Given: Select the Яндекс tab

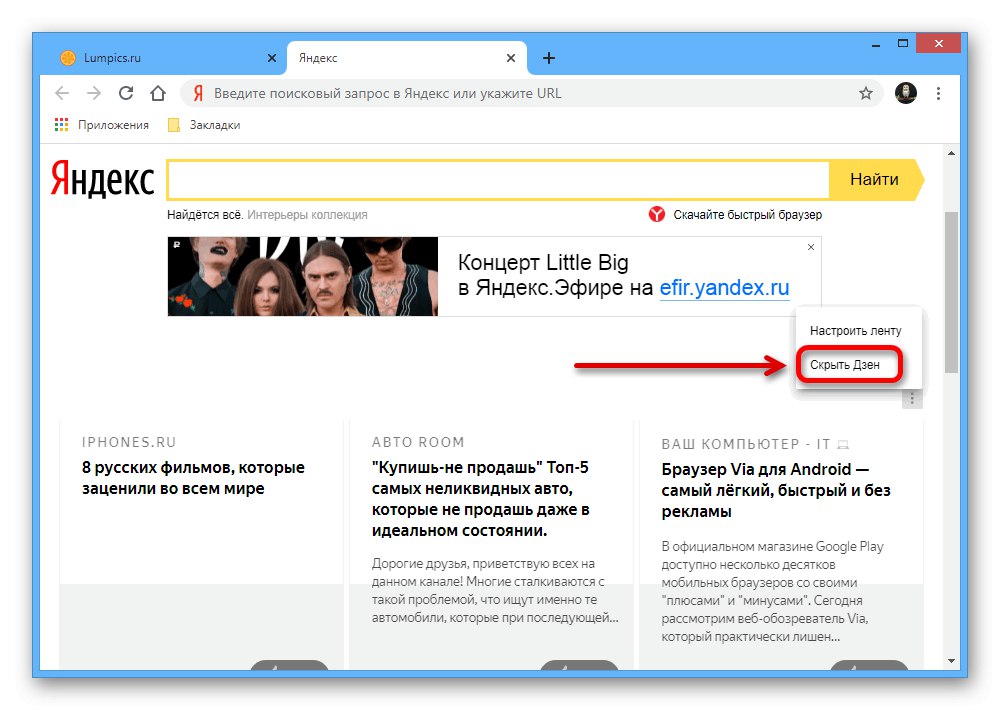Looking at the screenshot, I should point(407,58).
